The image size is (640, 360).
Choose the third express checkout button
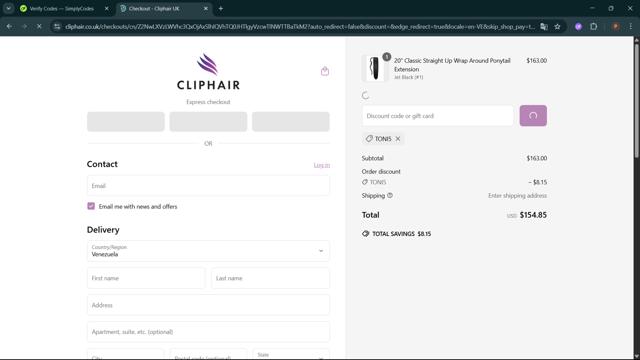(291, 122)
